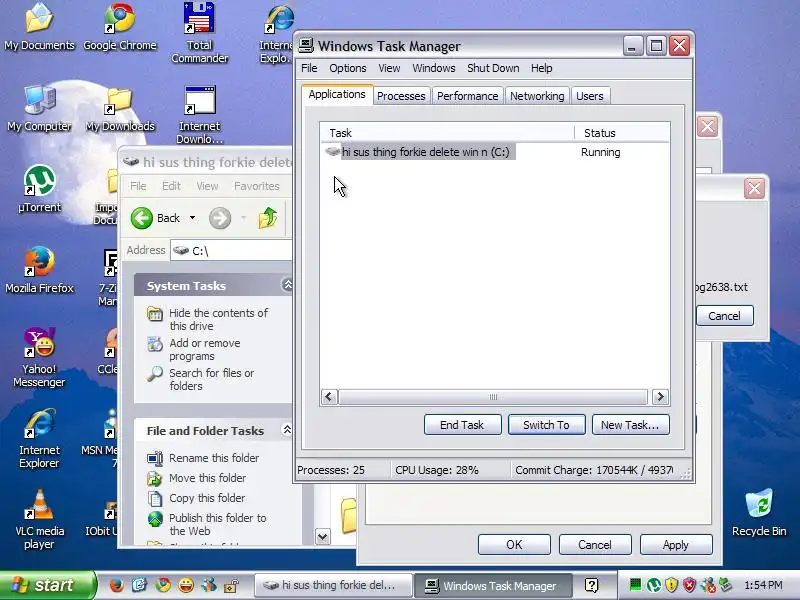
Task: Click Yahoo Messenger smiley in Quick Launch
Action: [186, 585]
